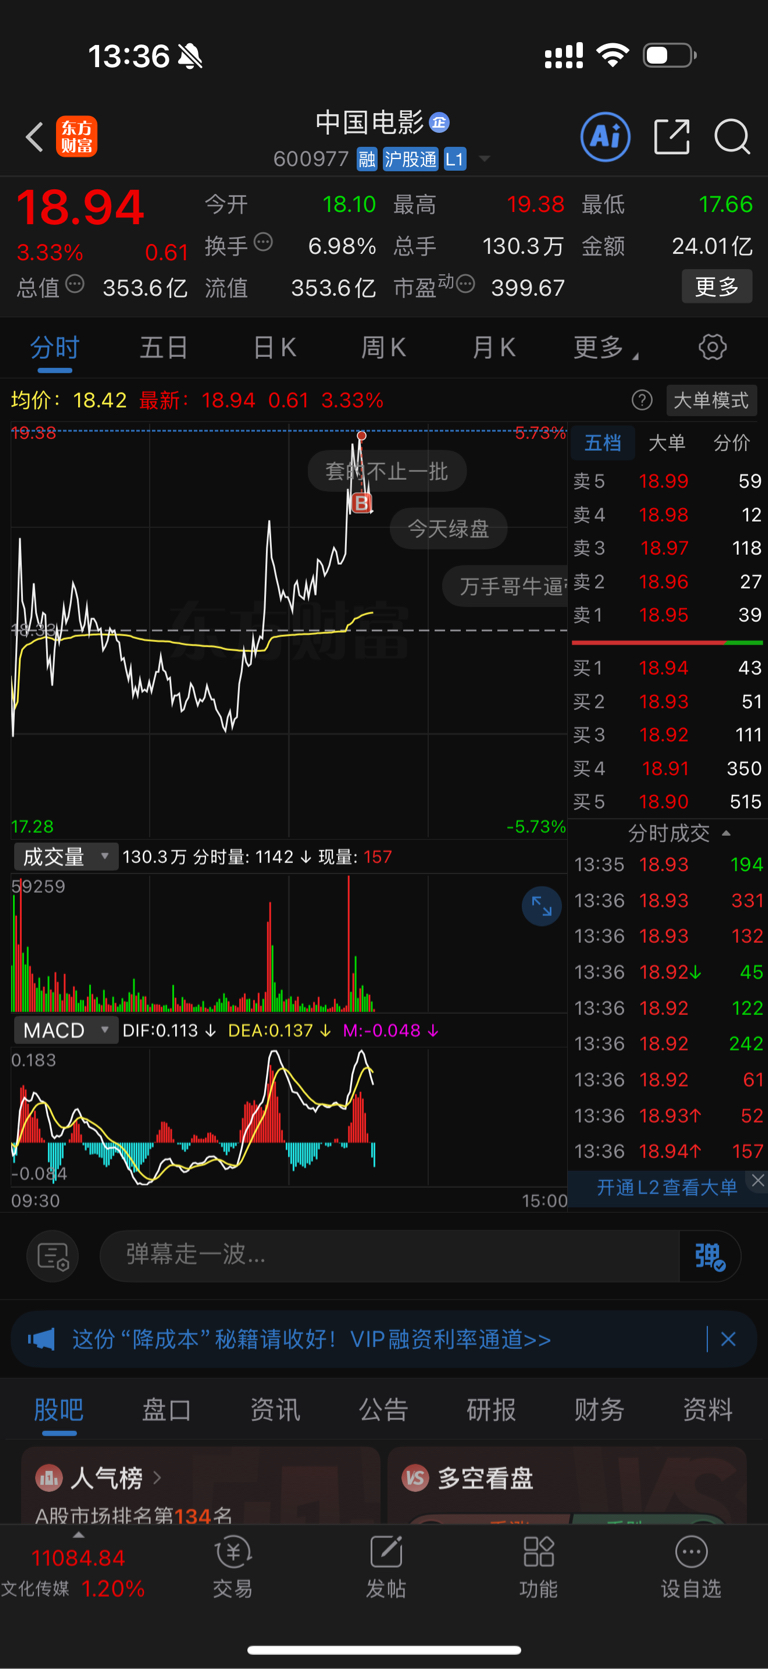Switch to the 分时 chart tab

(x=54, y=348)
